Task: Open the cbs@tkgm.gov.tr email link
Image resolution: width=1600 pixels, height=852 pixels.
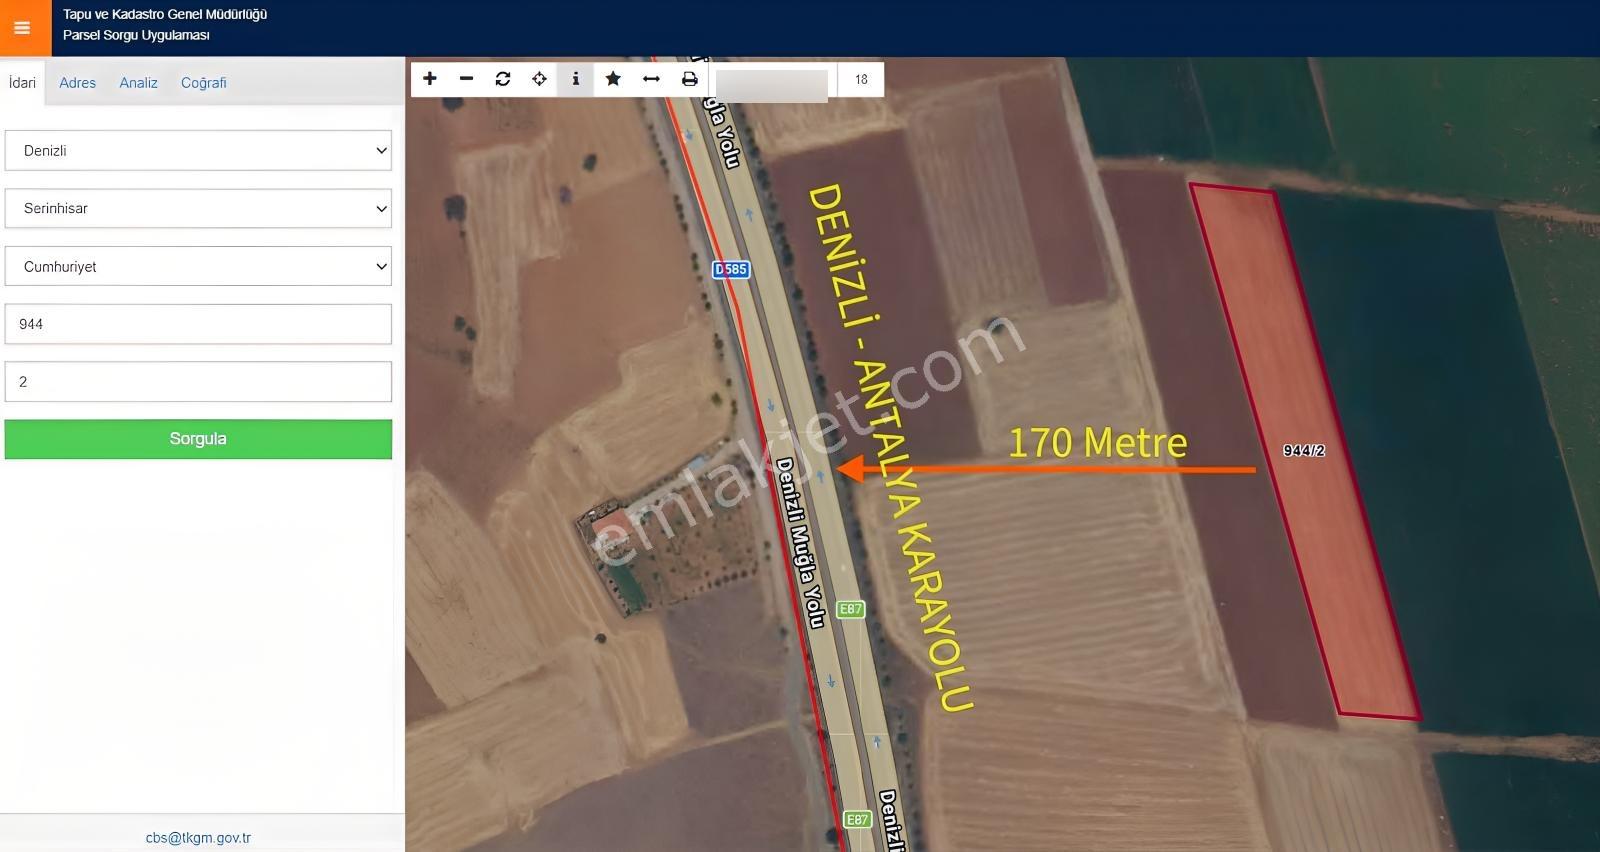Action: [198, 838]
